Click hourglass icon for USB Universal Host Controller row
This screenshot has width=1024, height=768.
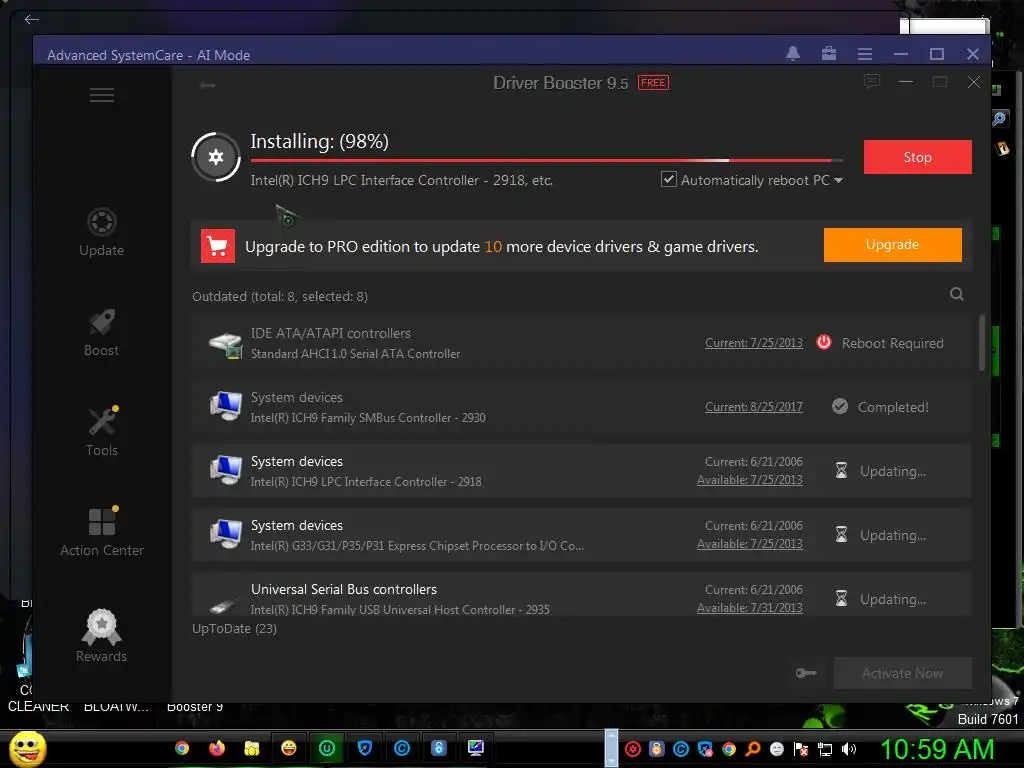841,598
